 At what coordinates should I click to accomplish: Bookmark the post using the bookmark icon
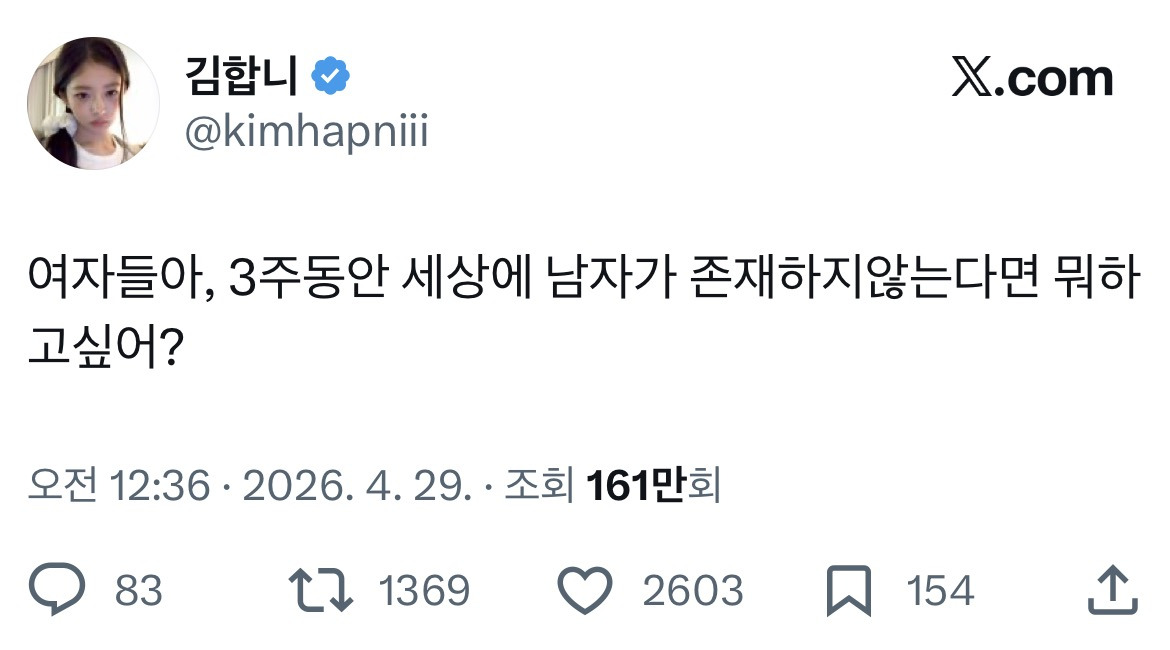(x=849, y=590)
